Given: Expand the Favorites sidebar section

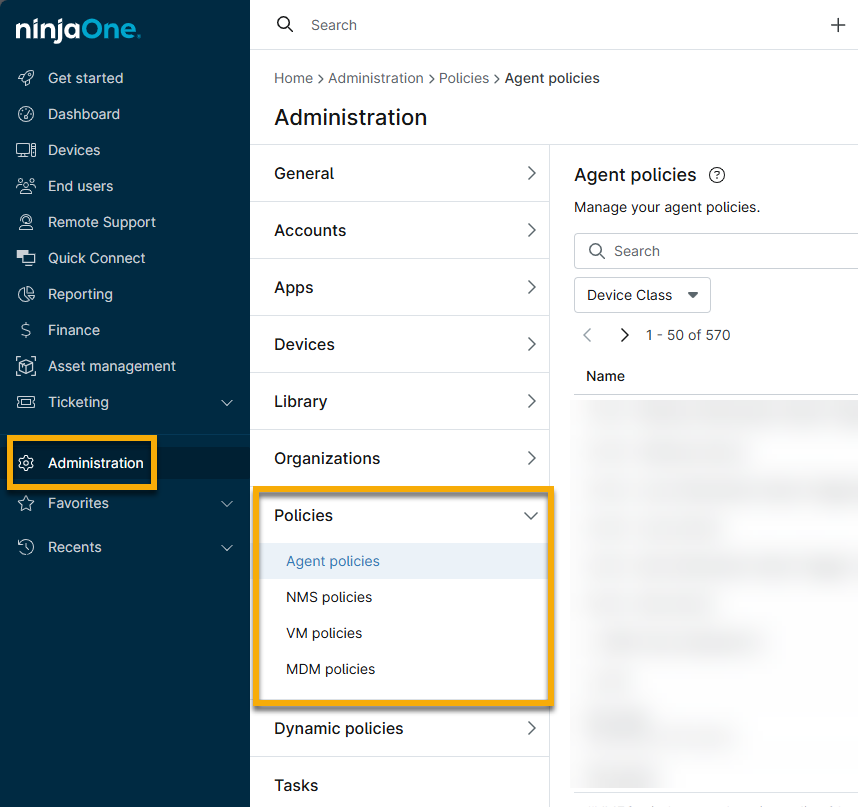Looking at the screenshot, I should click(227, 504).
